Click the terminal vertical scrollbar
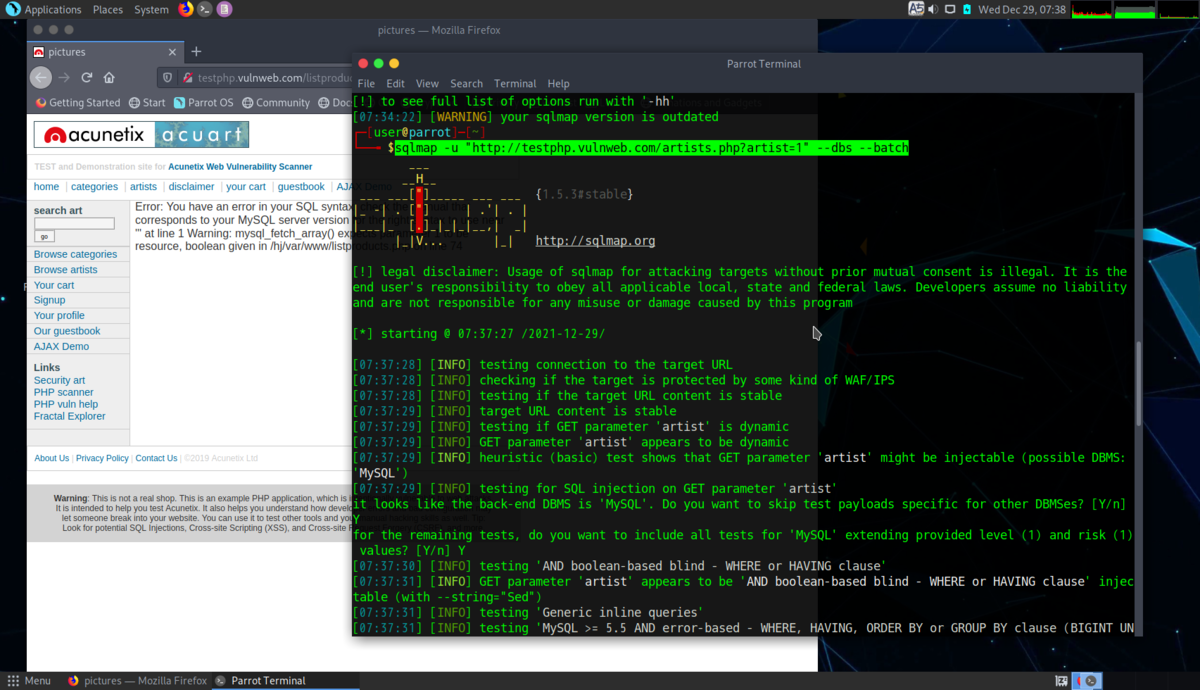Screen dimensions: 1200x690 [x=1137, y=384]
